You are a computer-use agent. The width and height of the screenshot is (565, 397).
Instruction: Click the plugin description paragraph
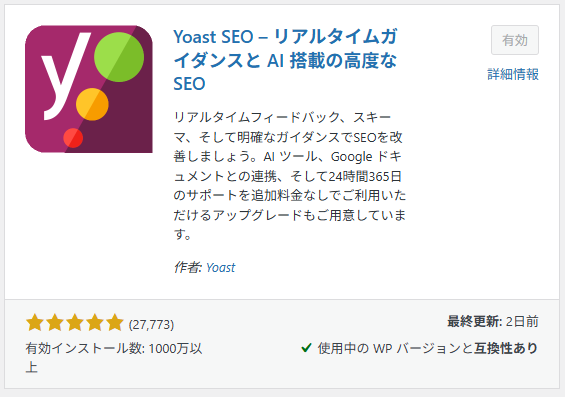coord(290,176)
